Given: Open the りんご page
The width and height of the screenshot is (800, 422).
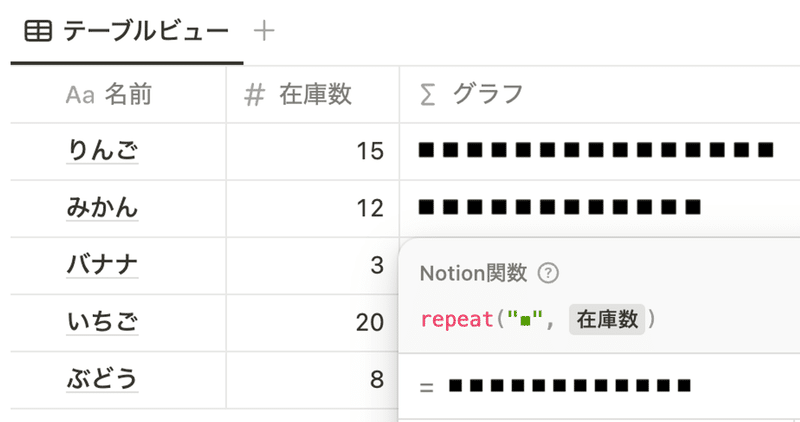Looking at the screenshot, I should 103,151.
